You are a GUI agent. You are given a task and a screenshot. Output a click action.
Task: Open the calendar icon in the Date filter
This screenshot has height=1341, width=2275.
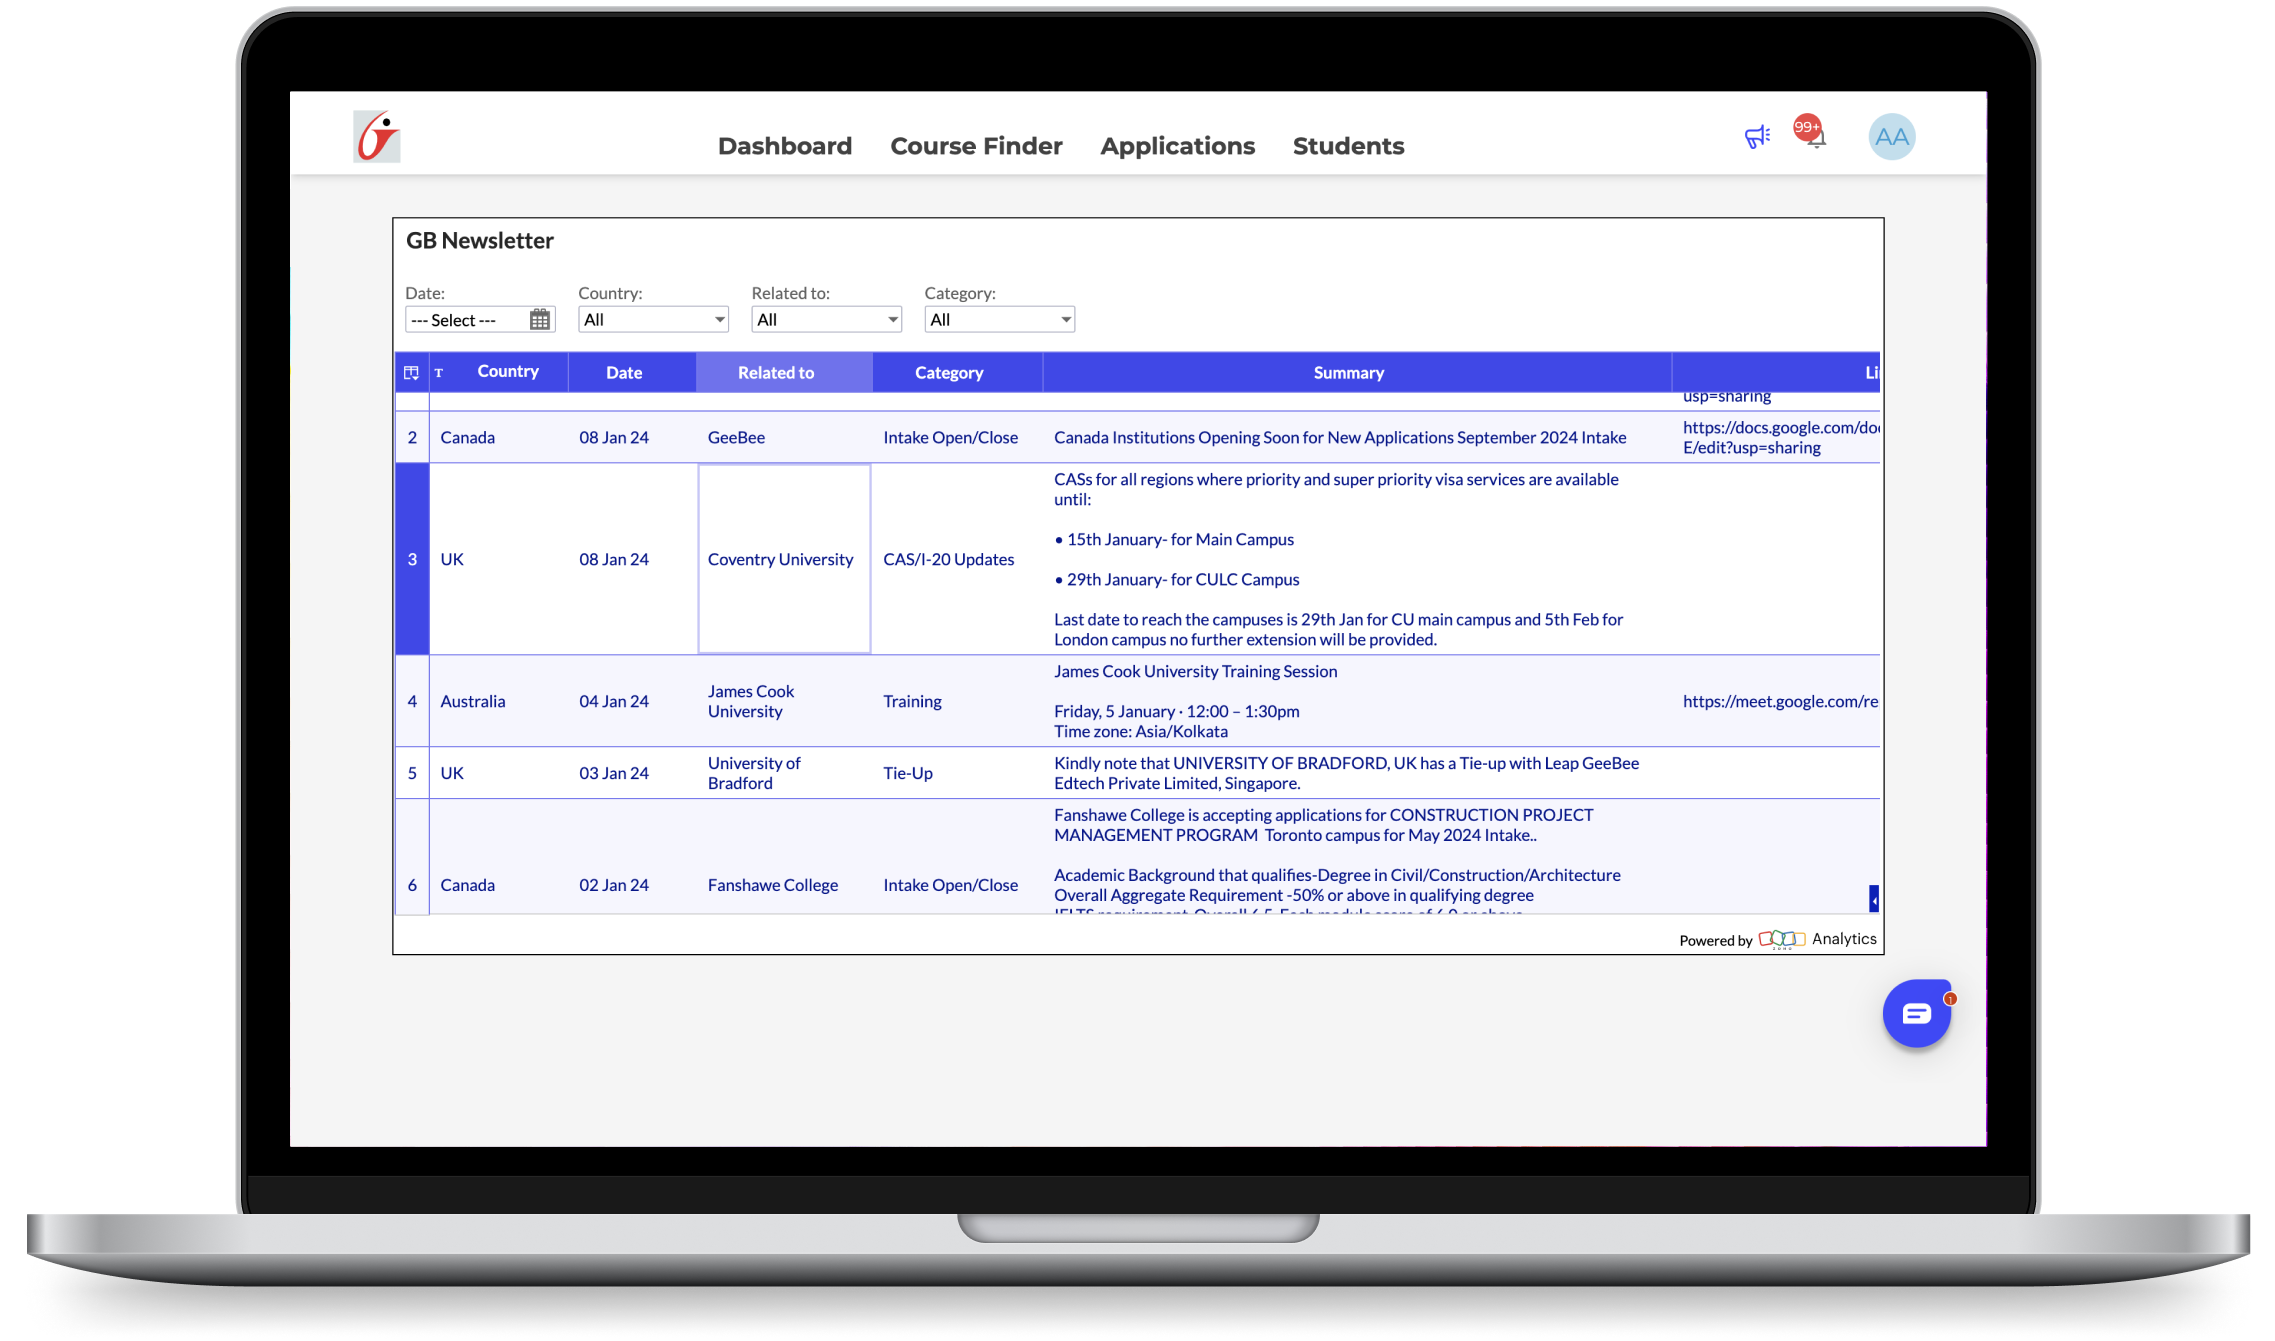(540, 320)
